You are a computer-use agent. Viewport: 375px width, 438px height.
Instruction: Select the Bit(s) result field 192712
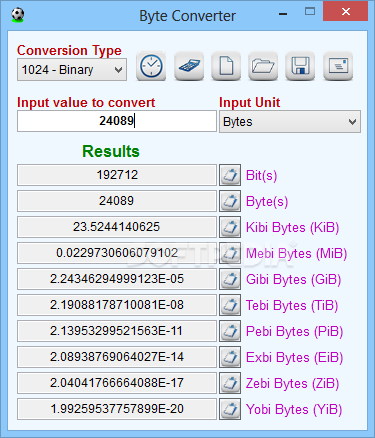(x=117, y=175)
